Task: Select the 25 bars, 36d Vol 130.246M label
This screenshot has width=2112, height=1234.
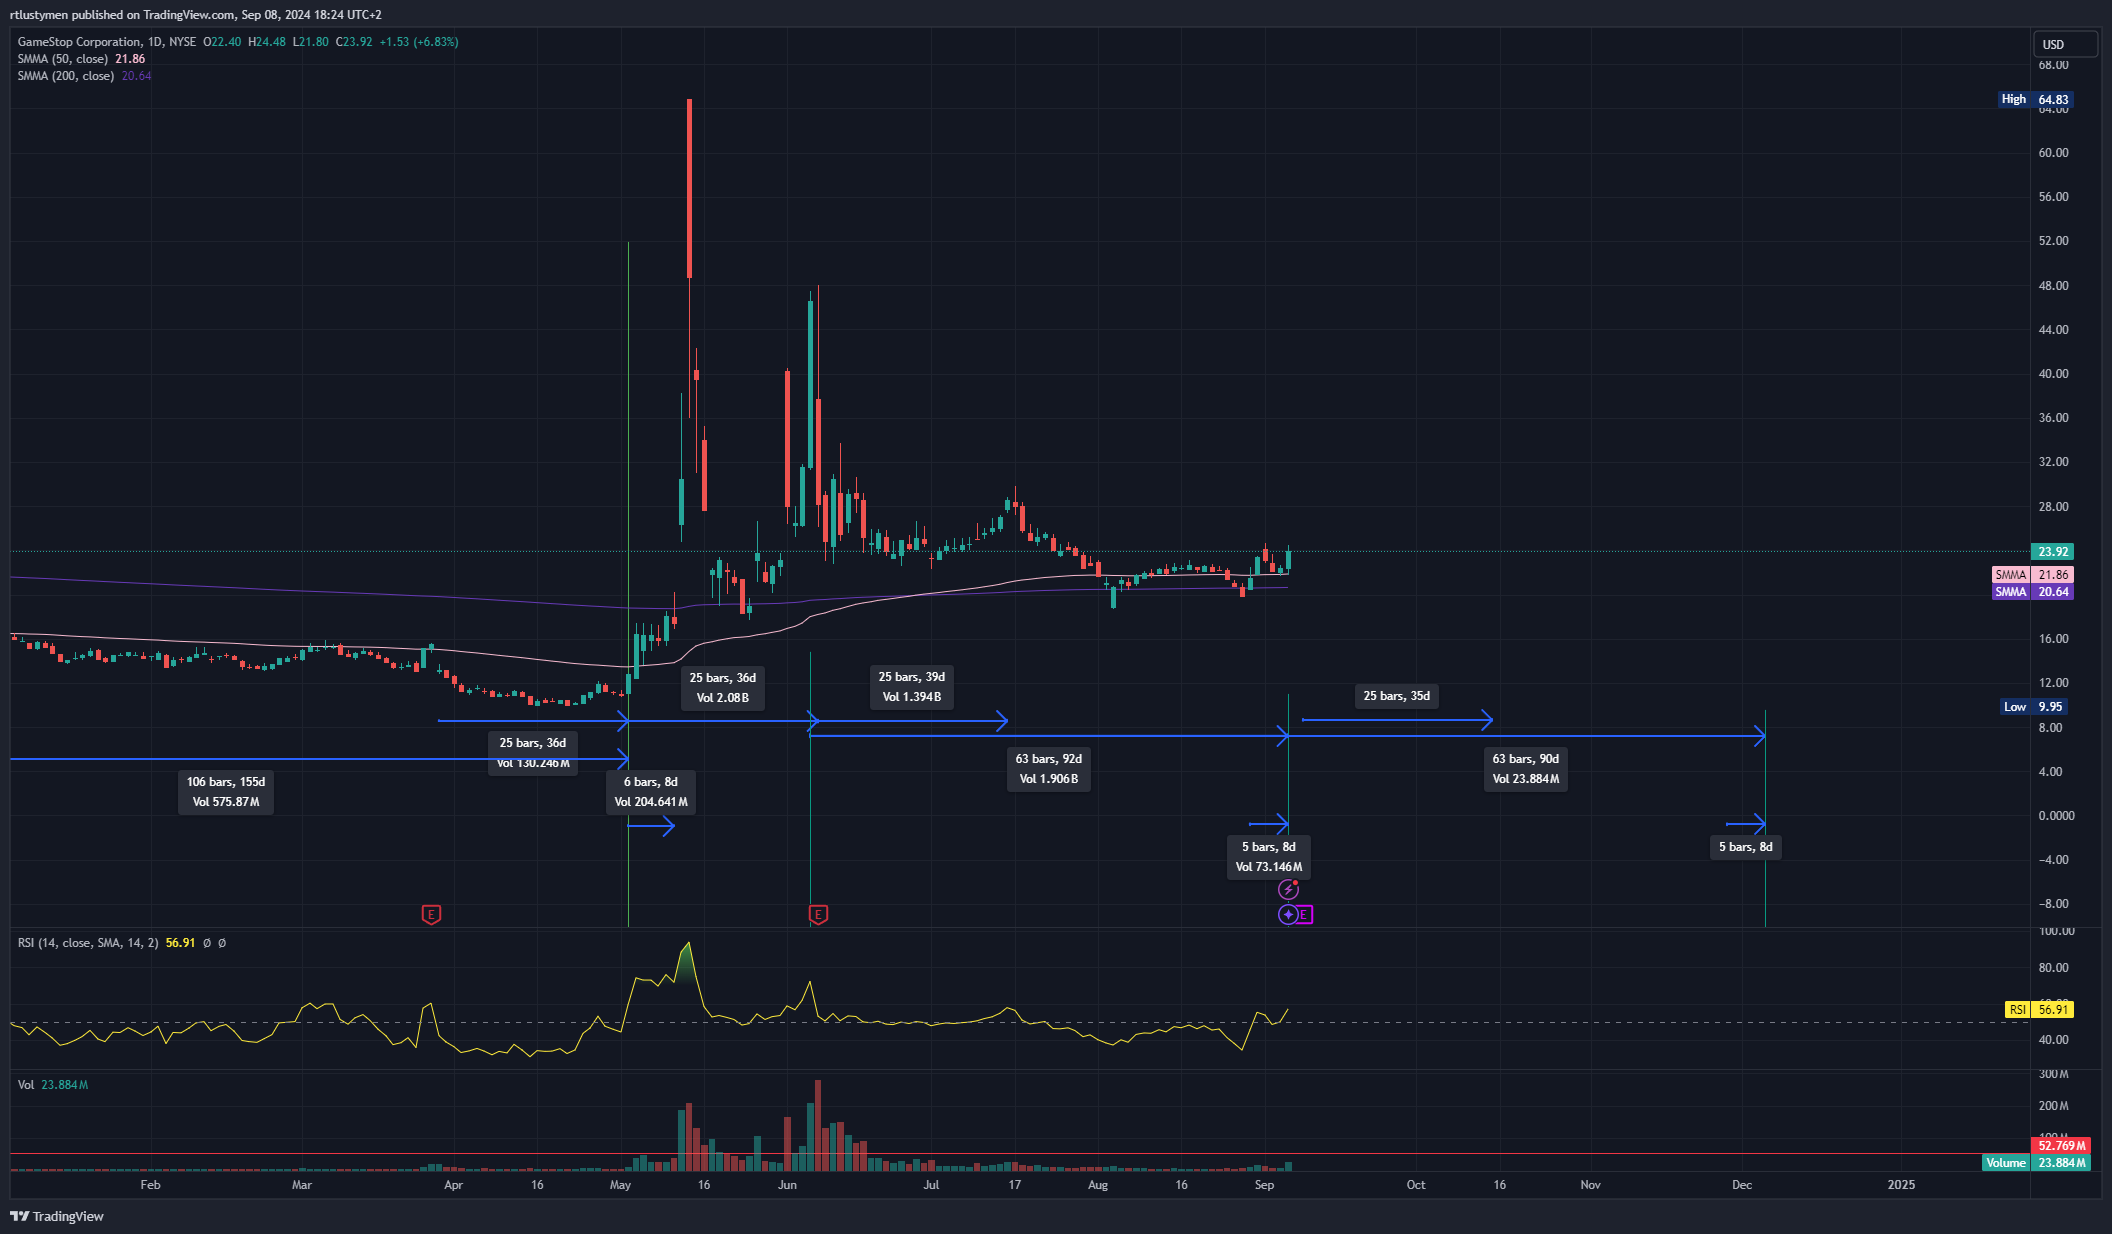Action: 533,753
